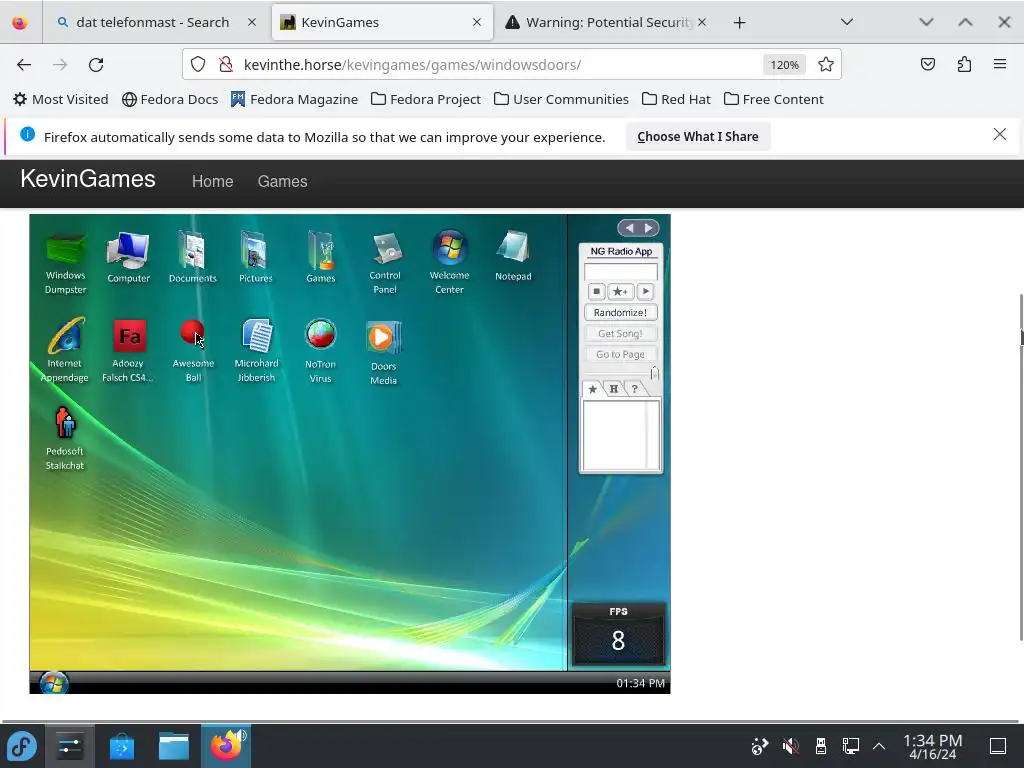Switch to the H history tab
Screen dimensions: 1024x768
pos(614,389)
